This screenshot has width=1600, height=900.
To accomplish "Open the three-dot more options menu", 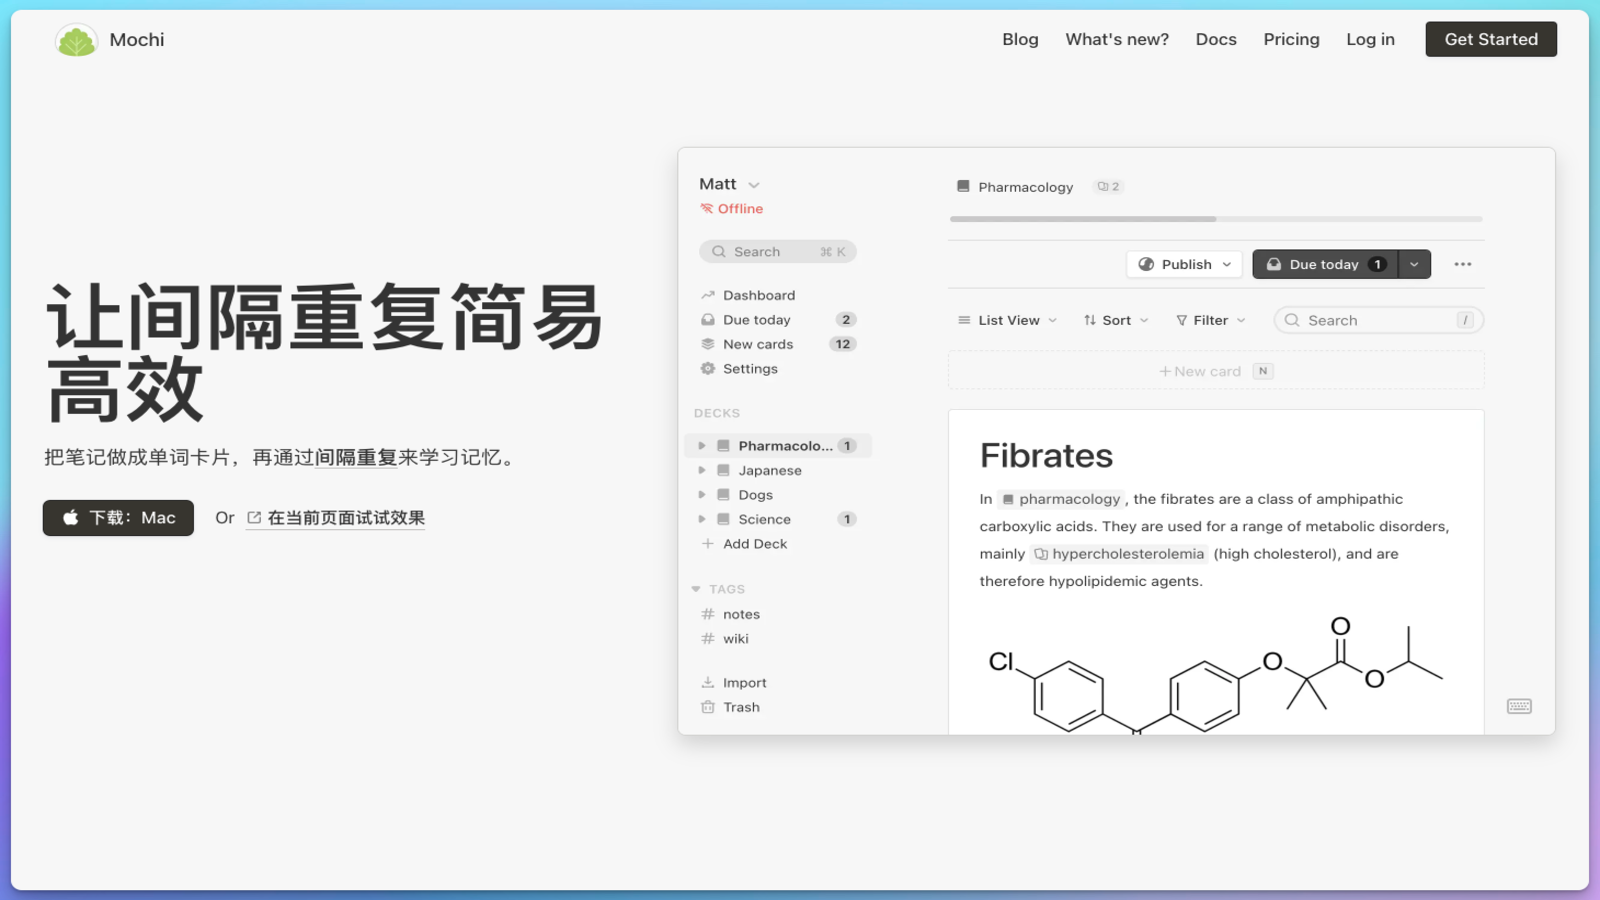I will coord(1462,264).
